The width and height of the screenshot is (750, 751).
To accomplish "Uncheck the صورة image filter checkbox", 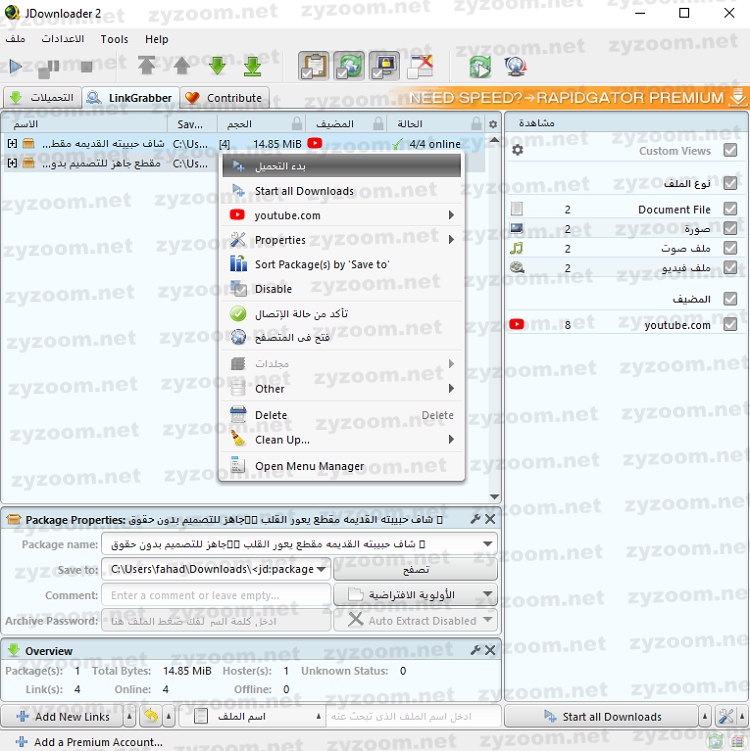I will click(730, 228).
